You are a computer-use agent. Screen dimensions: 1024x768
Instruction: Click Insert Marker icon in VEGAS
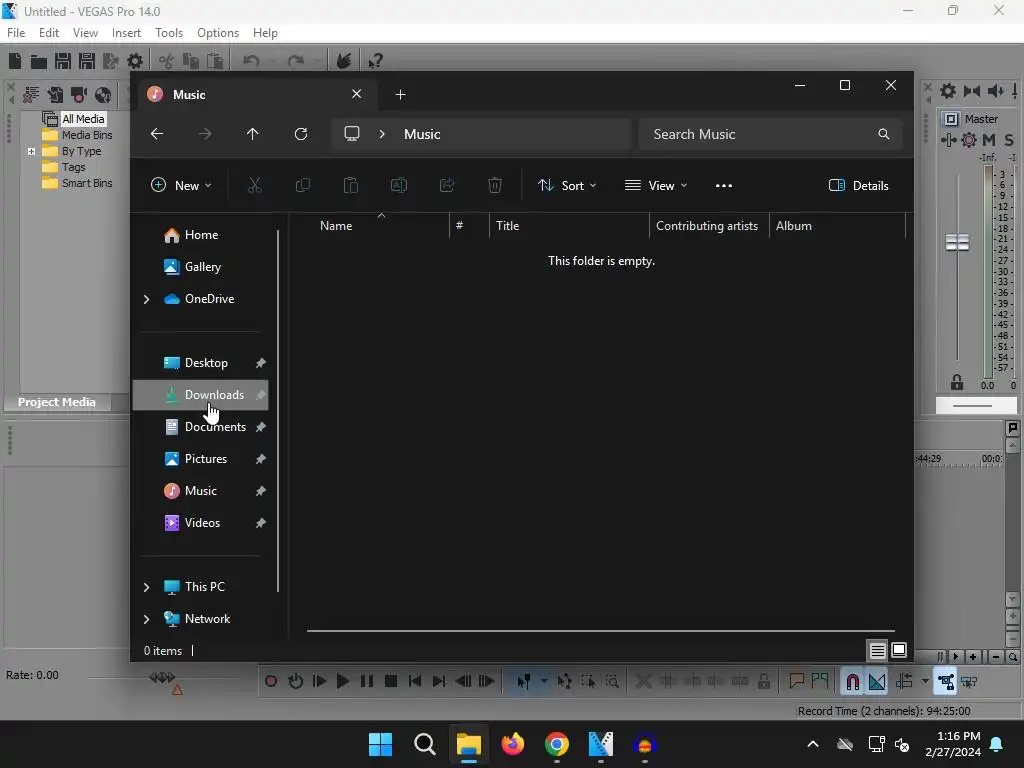pyautogui.click(x=796, y=682)
